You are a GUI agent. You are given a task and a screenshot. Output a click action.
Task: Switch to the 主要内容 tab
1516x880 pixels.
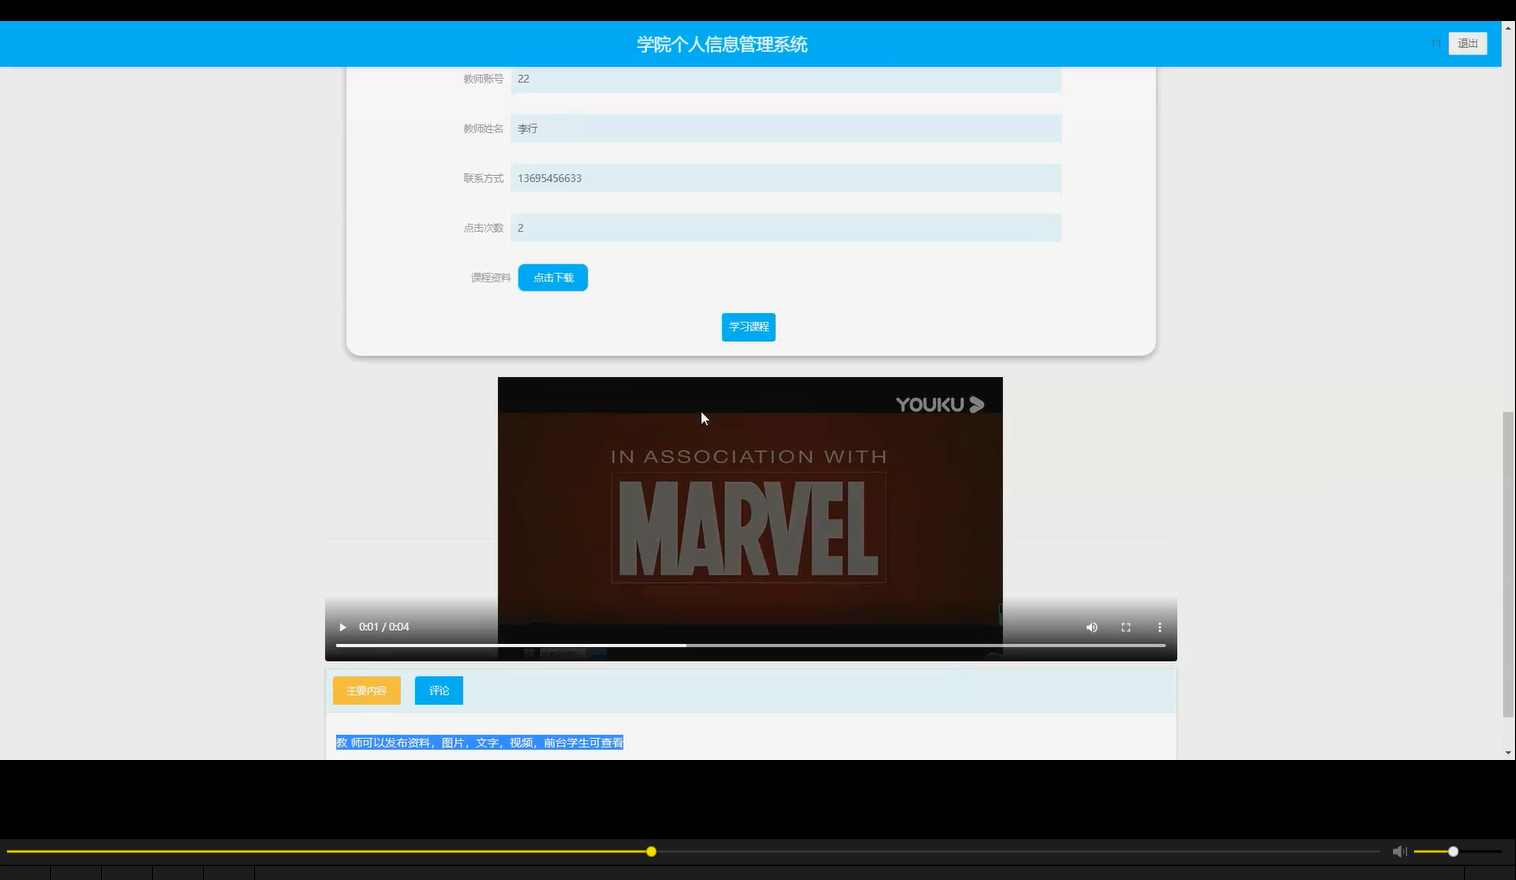tap(367, 691)
